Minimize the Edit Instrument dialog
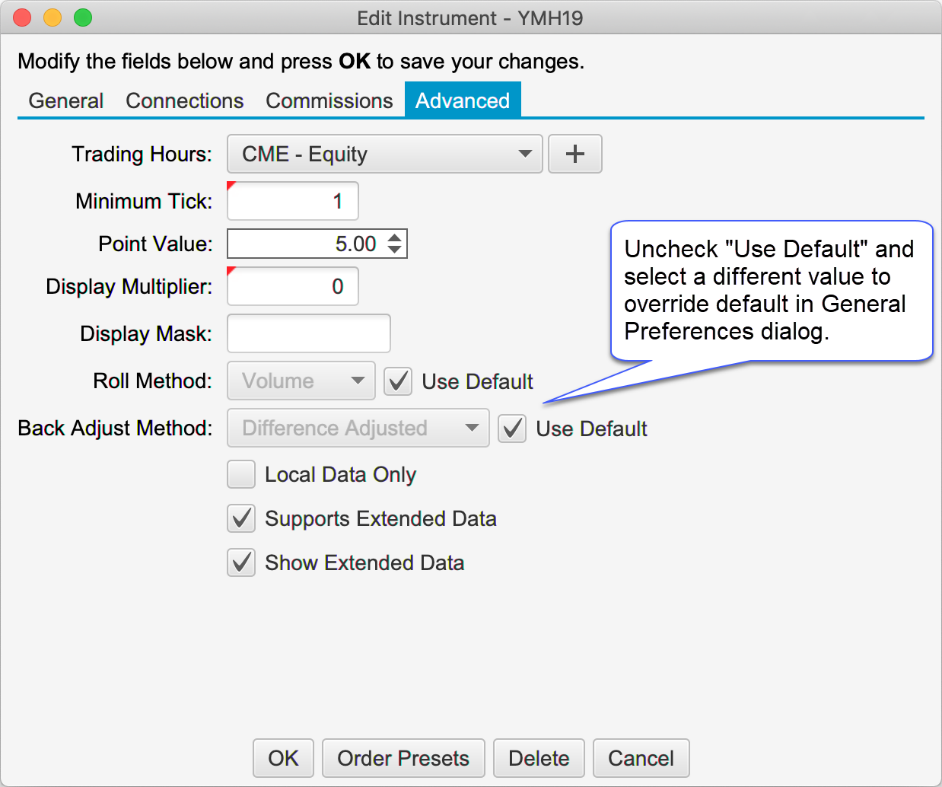Screen dimensions: 942x787 coord(52,18)
